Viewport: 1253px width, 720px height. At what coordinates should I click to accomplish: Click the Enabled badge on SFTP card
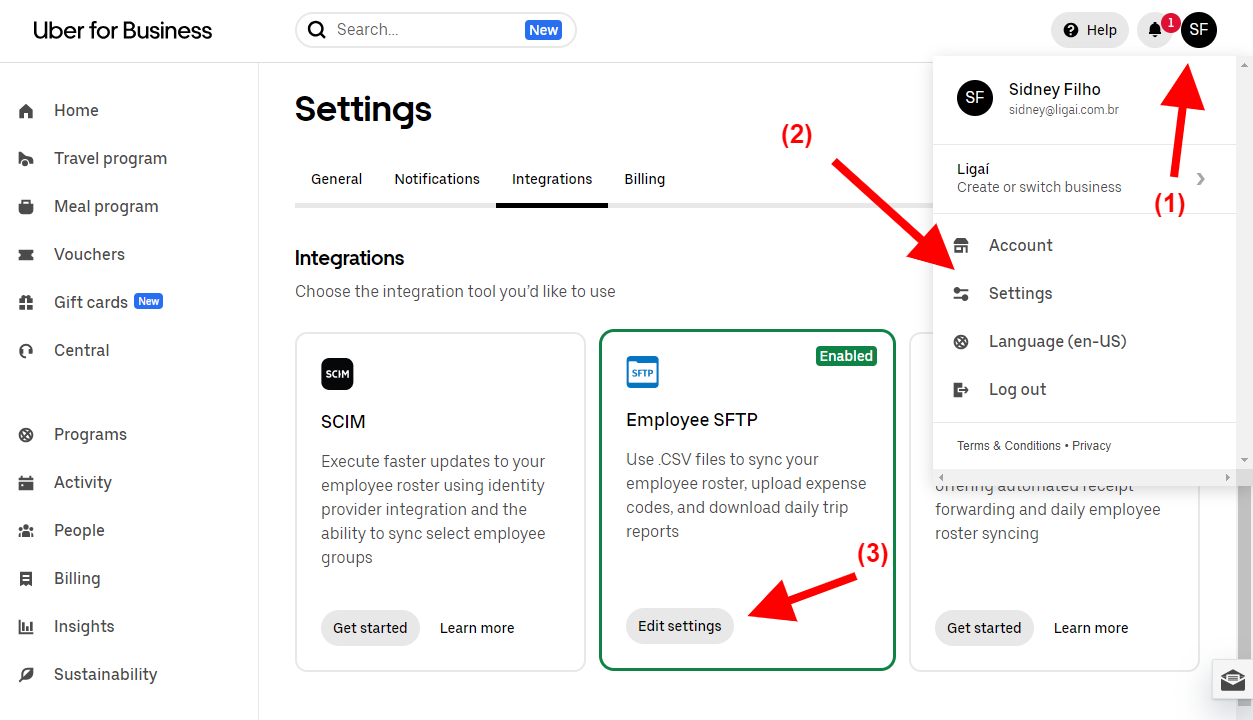pos(846,356)
